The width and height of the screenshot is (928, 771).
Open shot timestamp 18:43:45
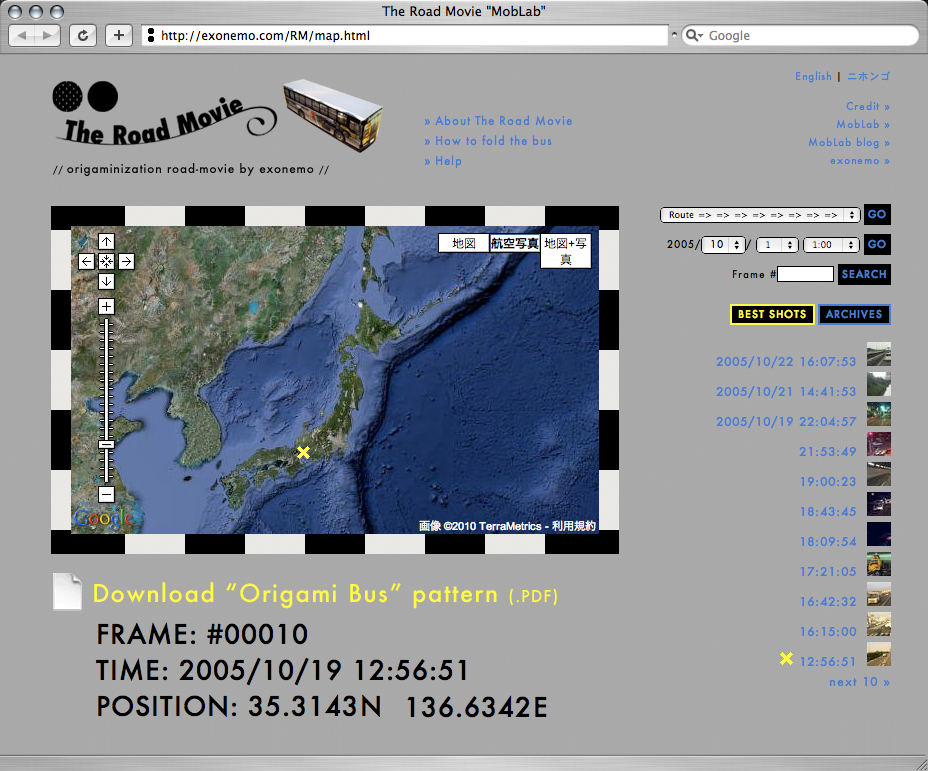(x=828, y=512)
